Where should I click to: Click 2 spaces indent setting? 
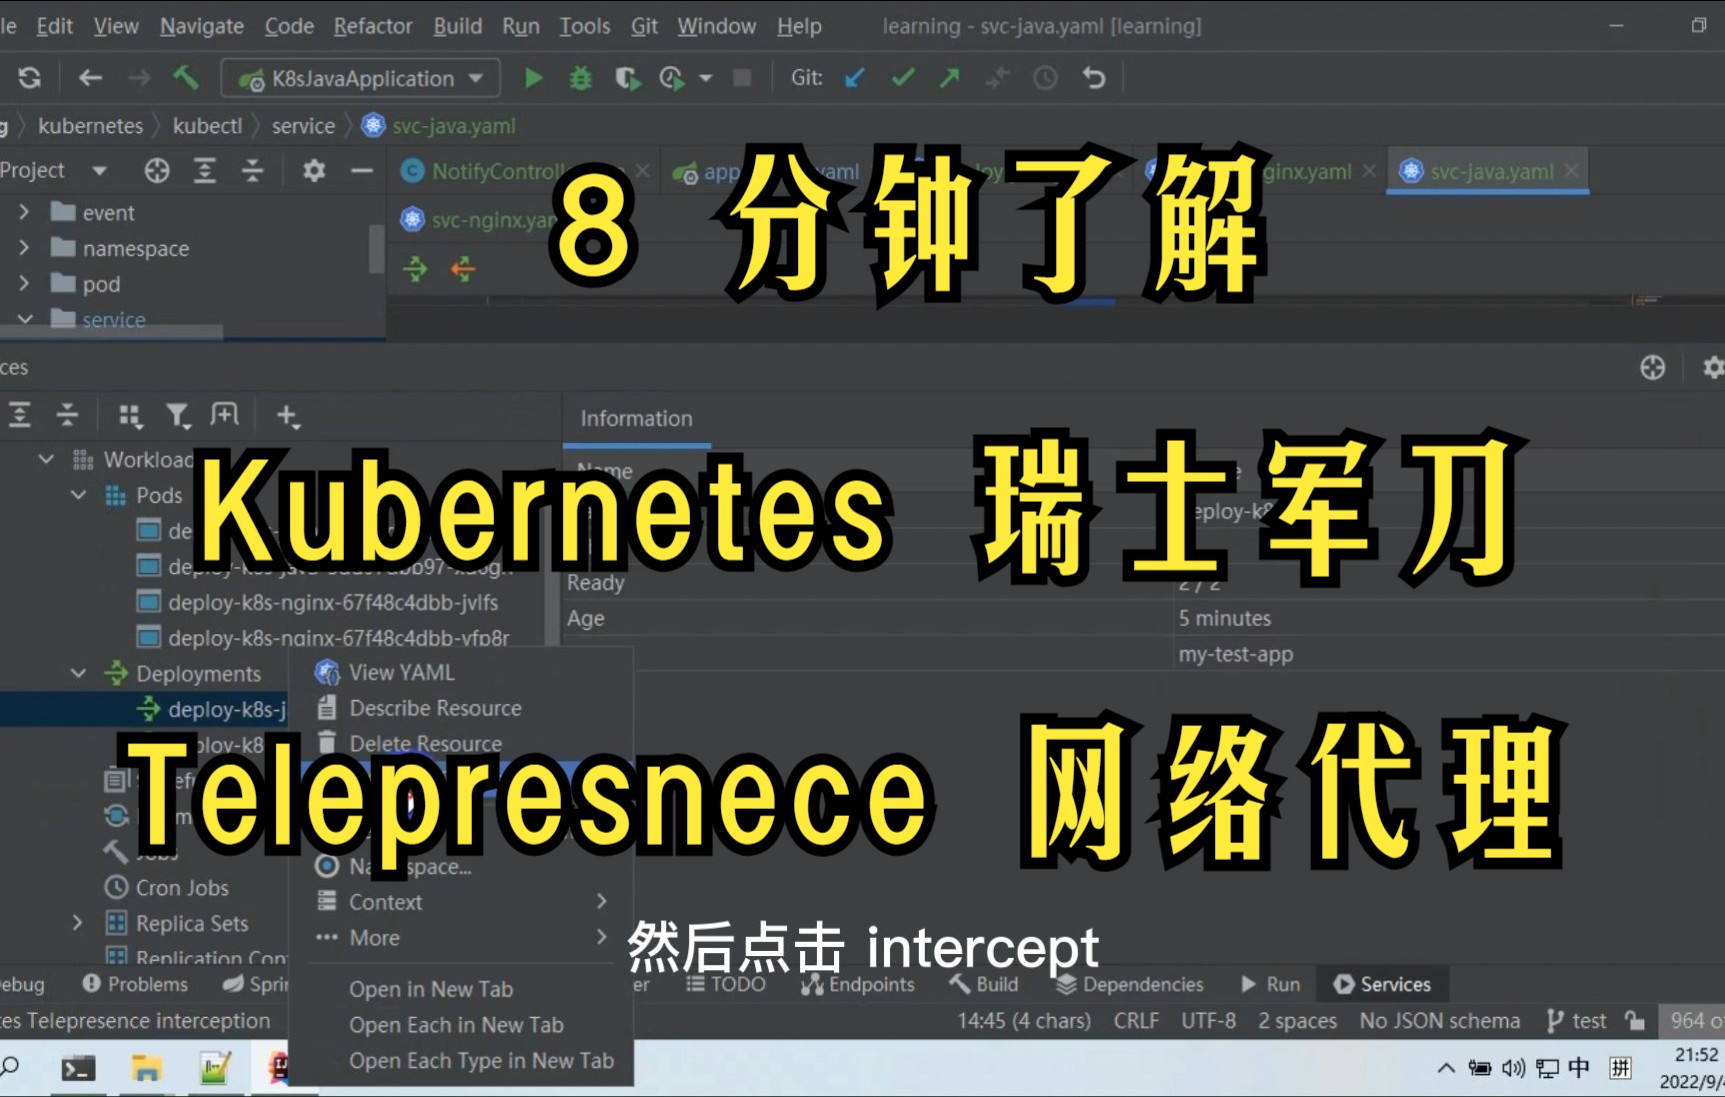(1297, 1021)
